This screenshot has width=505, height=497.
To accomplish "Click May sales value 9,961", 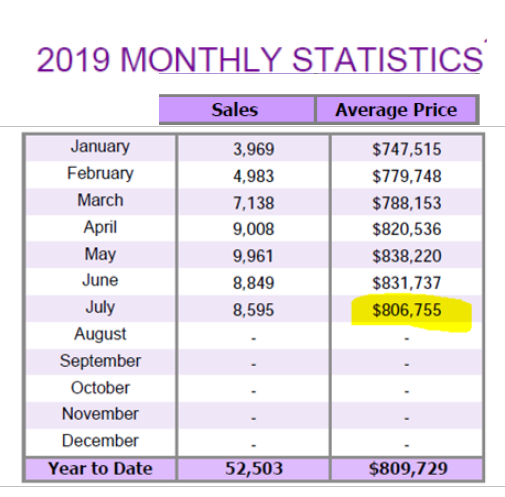I will tap(254, 256).
